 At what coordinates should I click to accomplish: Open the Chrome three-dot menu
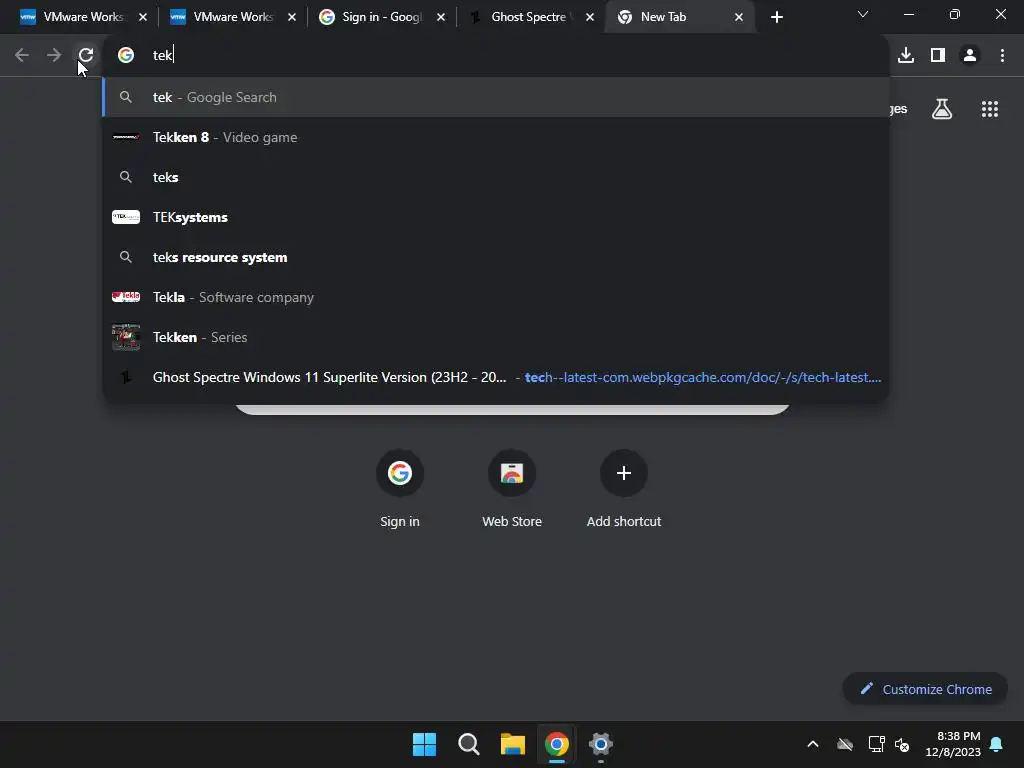1002,56
